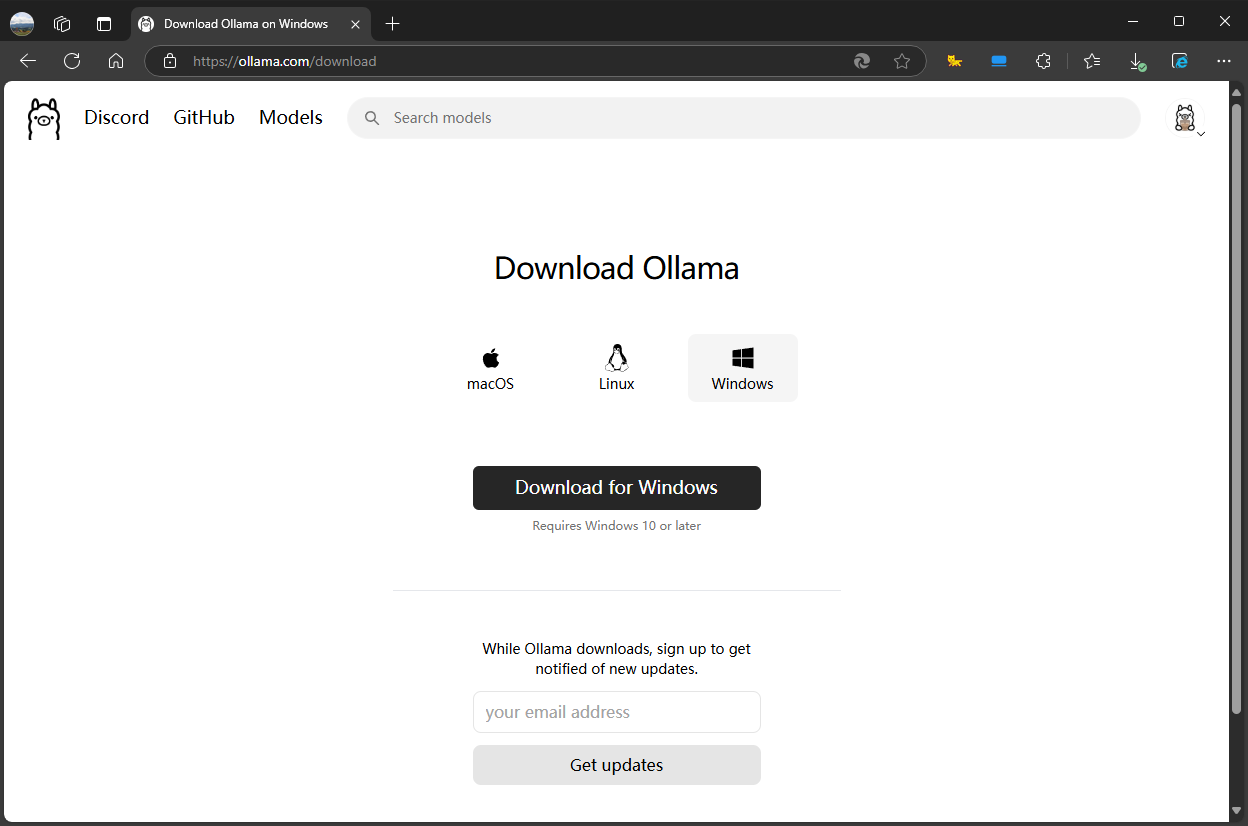This screenshot has height=826, width=1248.
Task: Go back to previous page
Action: click(x=28, y=61)
